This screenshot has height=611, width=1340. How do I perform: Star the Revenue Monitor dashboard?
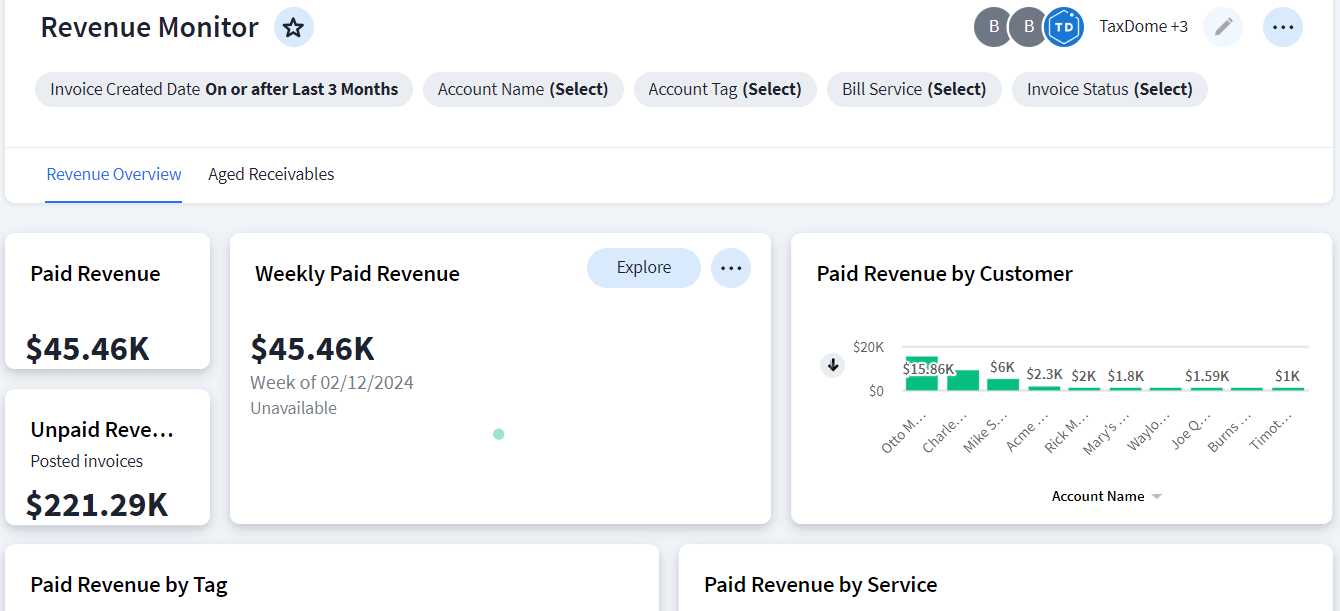293,27
